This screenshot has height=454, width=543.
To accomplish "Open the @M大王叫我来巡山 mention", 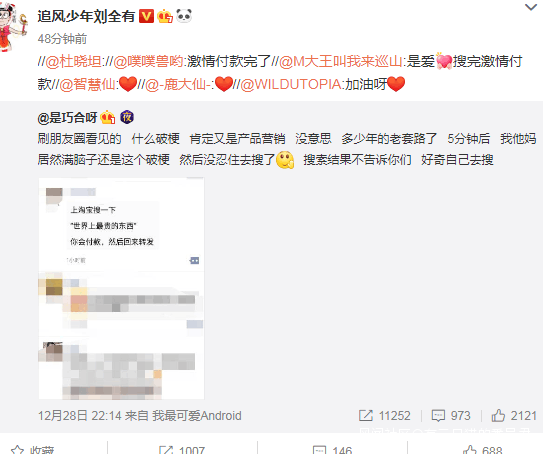I will 341,61.
